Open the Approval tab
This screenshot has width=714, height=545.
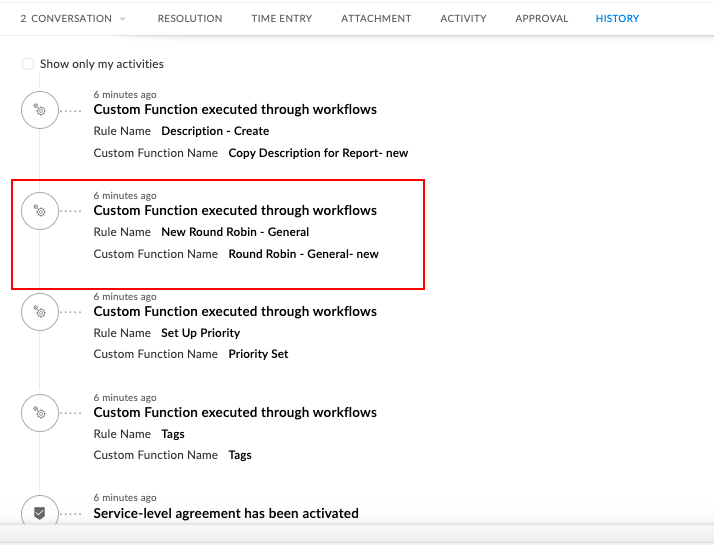(541, 18)
